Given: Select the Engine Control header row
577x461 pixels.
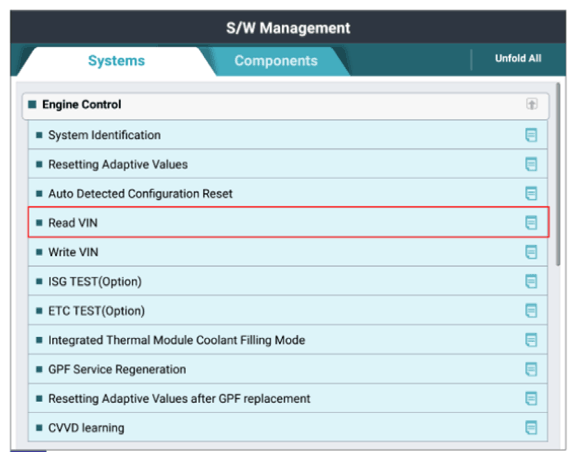Looking at the screenshot, I should (x=286, y=106).
